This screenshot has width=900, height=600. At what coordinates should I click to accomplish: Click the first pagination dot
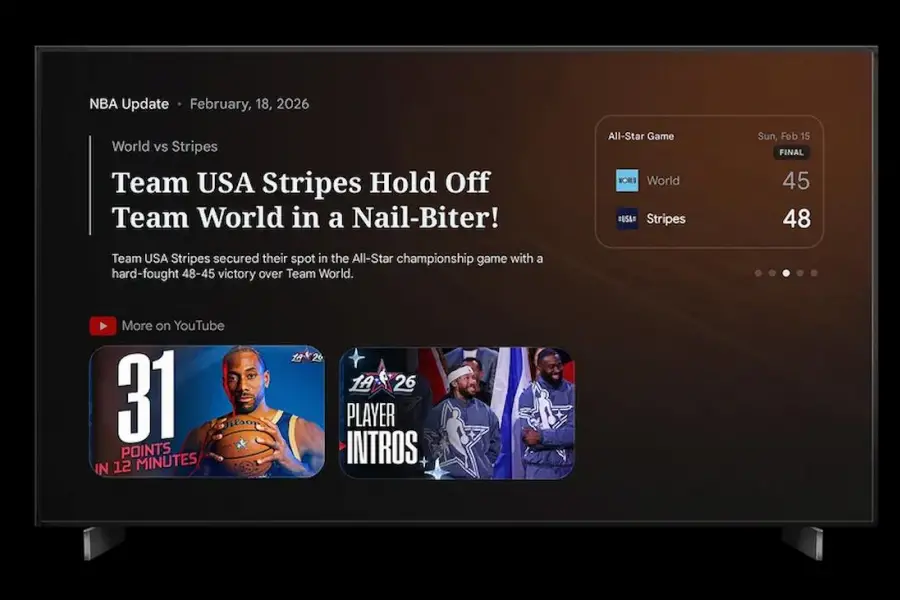[758, 273]
